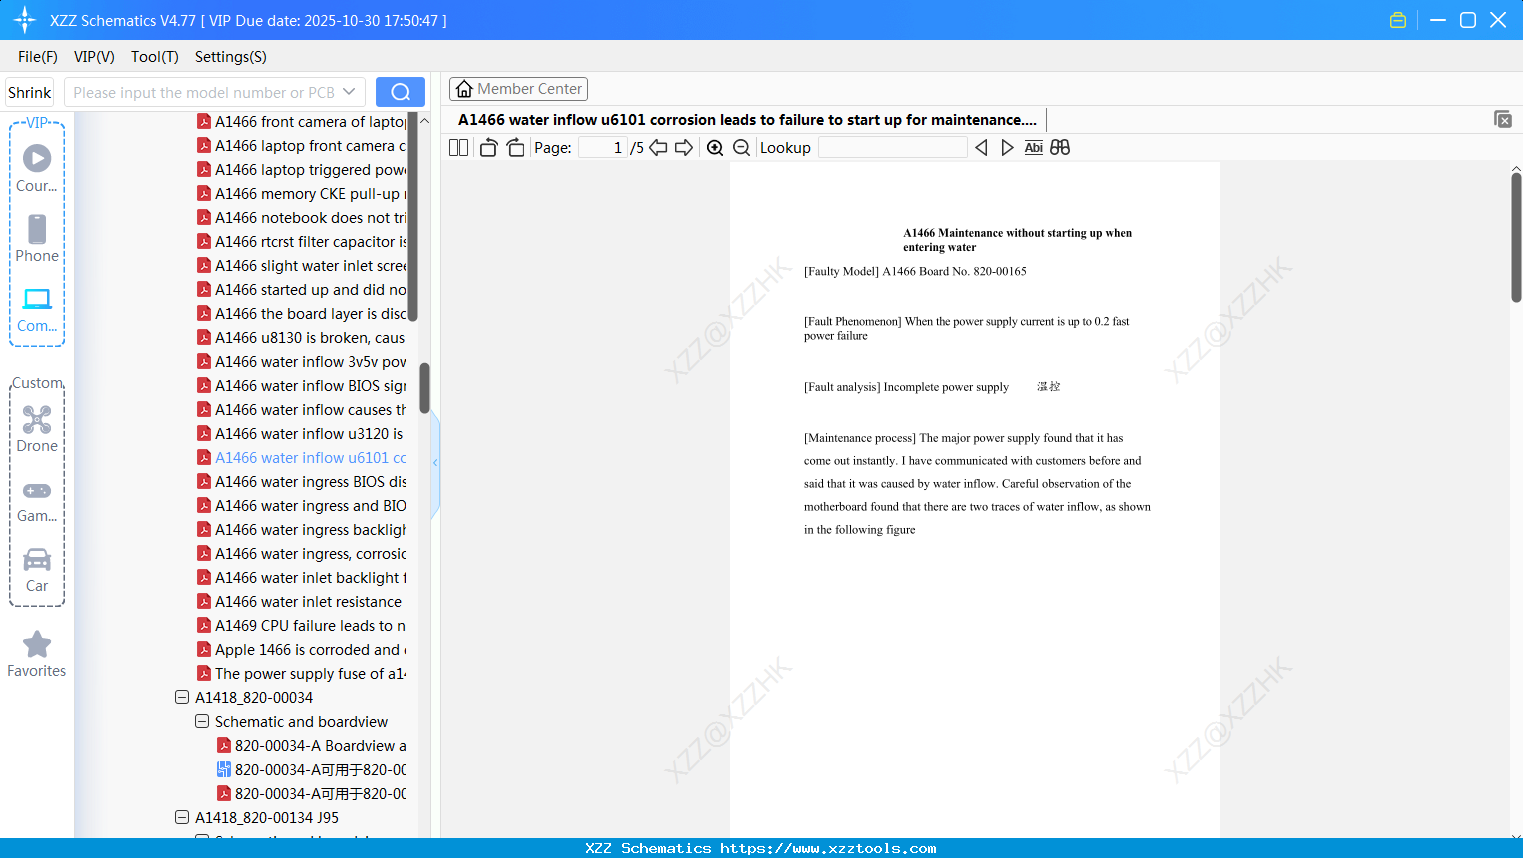1523x858 pixels.
Task: Open the VIP menu
Action: [94, 57]
